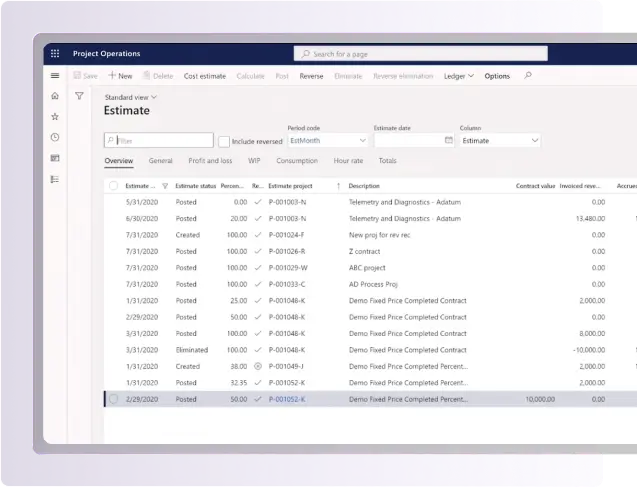Switch to the Hour rate tab
This screenshot has height=487, width=637.
pyautogui.click(x=348, y=161)
